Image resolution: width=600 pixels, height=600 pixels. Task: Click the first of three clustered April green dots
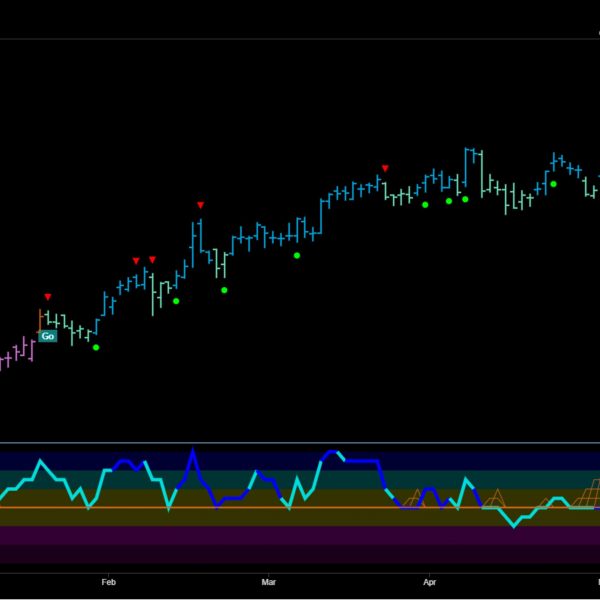(x=425, y=205)
